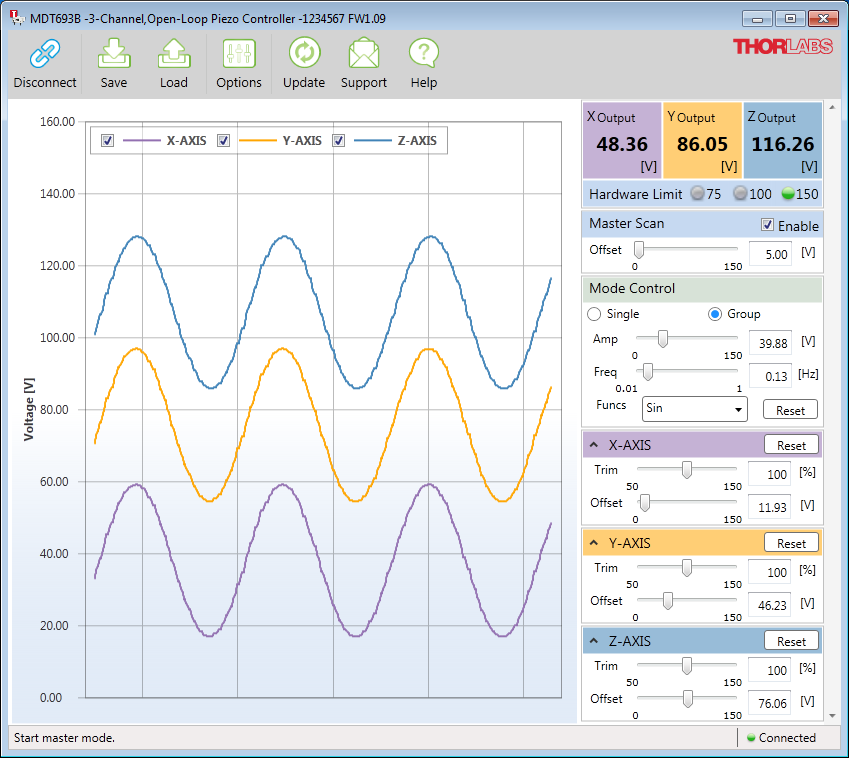849x758 pixels.
Task: Open the Support envelope icon
Action: click(x=364, y=54)
